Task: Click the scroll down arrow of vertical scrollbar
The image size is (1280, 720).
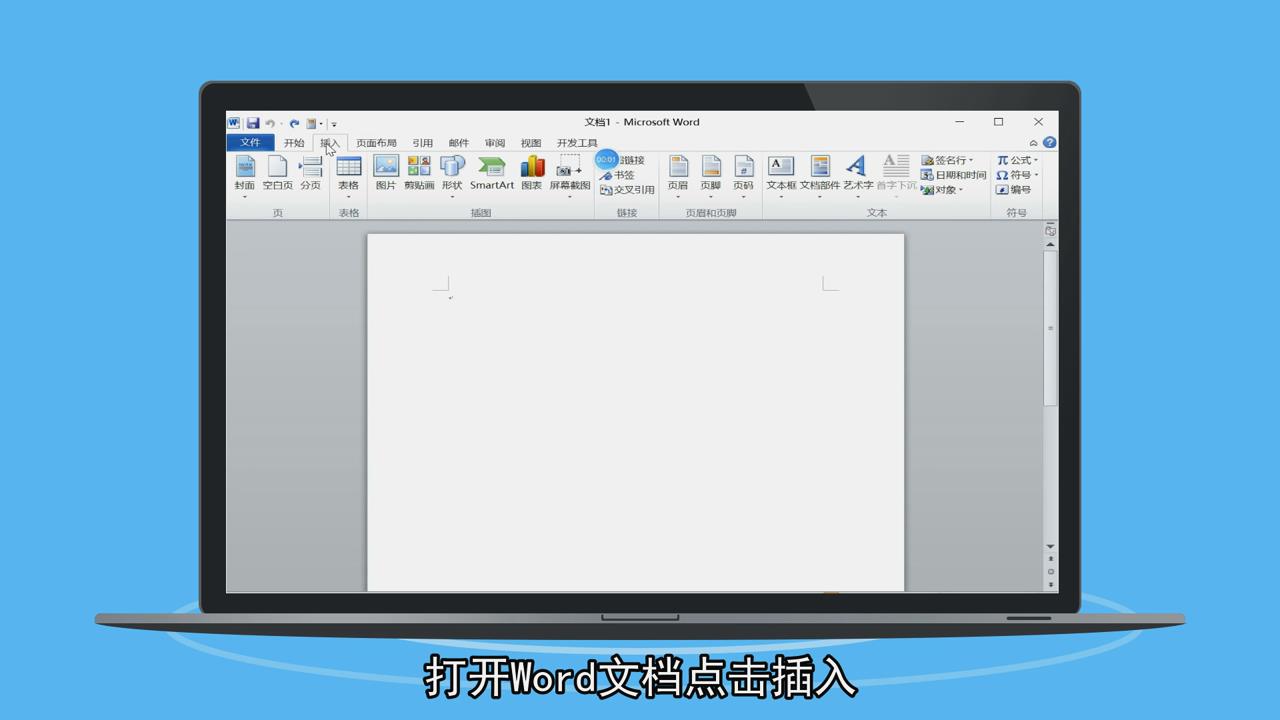Action: coord(1050,546)
